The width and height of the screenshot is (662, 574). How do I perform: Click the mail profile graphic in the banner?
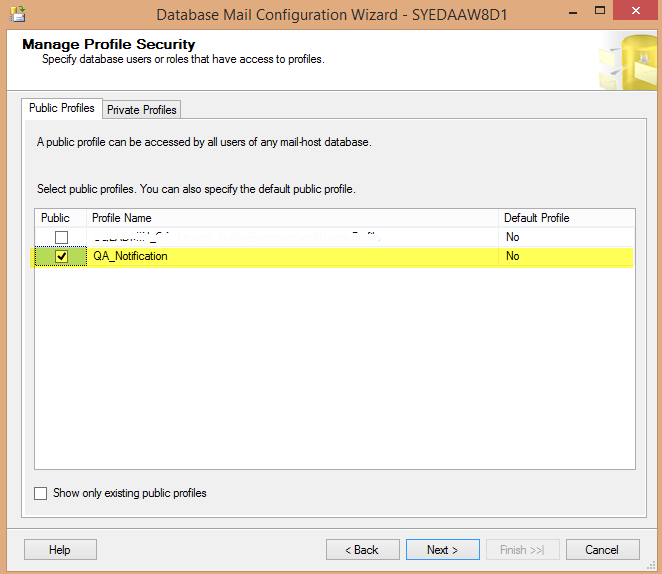click(627, 62)
